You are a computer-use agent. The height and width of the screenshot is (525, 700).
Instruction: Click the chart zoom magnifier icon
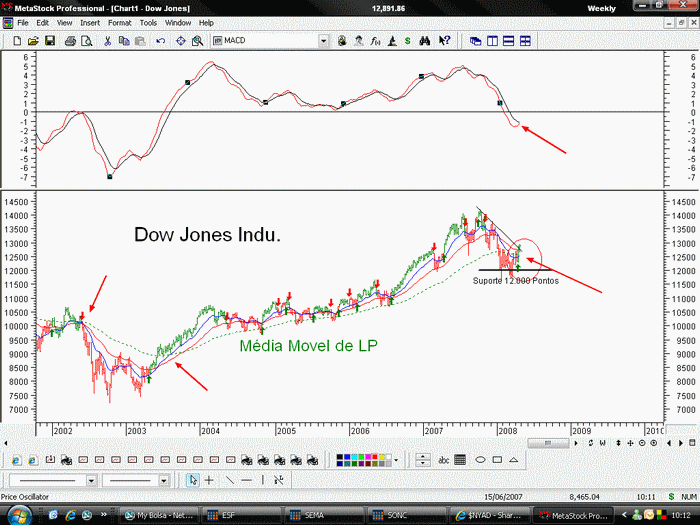pyautogui.click(x=197, y=41)
